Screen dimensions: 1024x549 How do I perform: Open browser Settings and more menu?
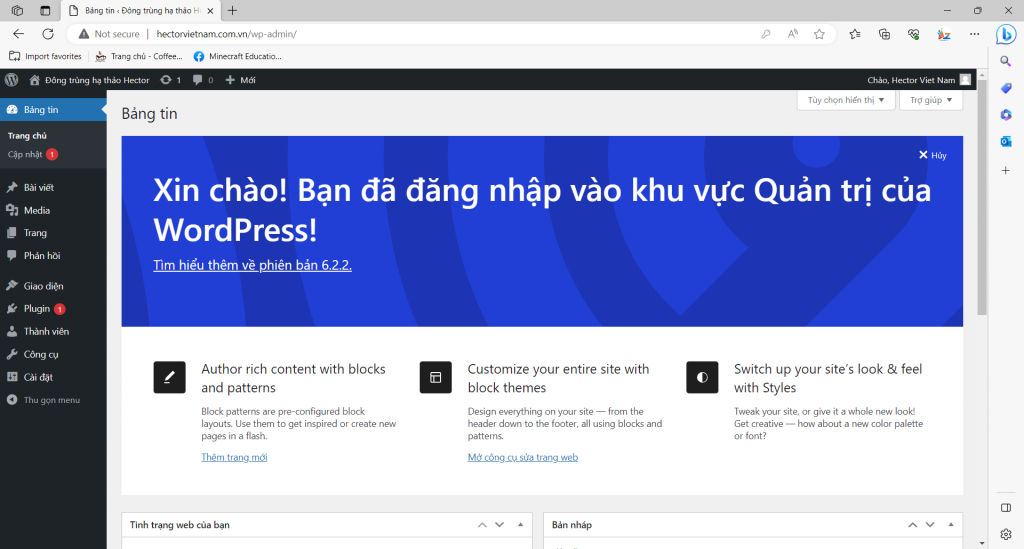pyautogui.click(x=974, y=34)
